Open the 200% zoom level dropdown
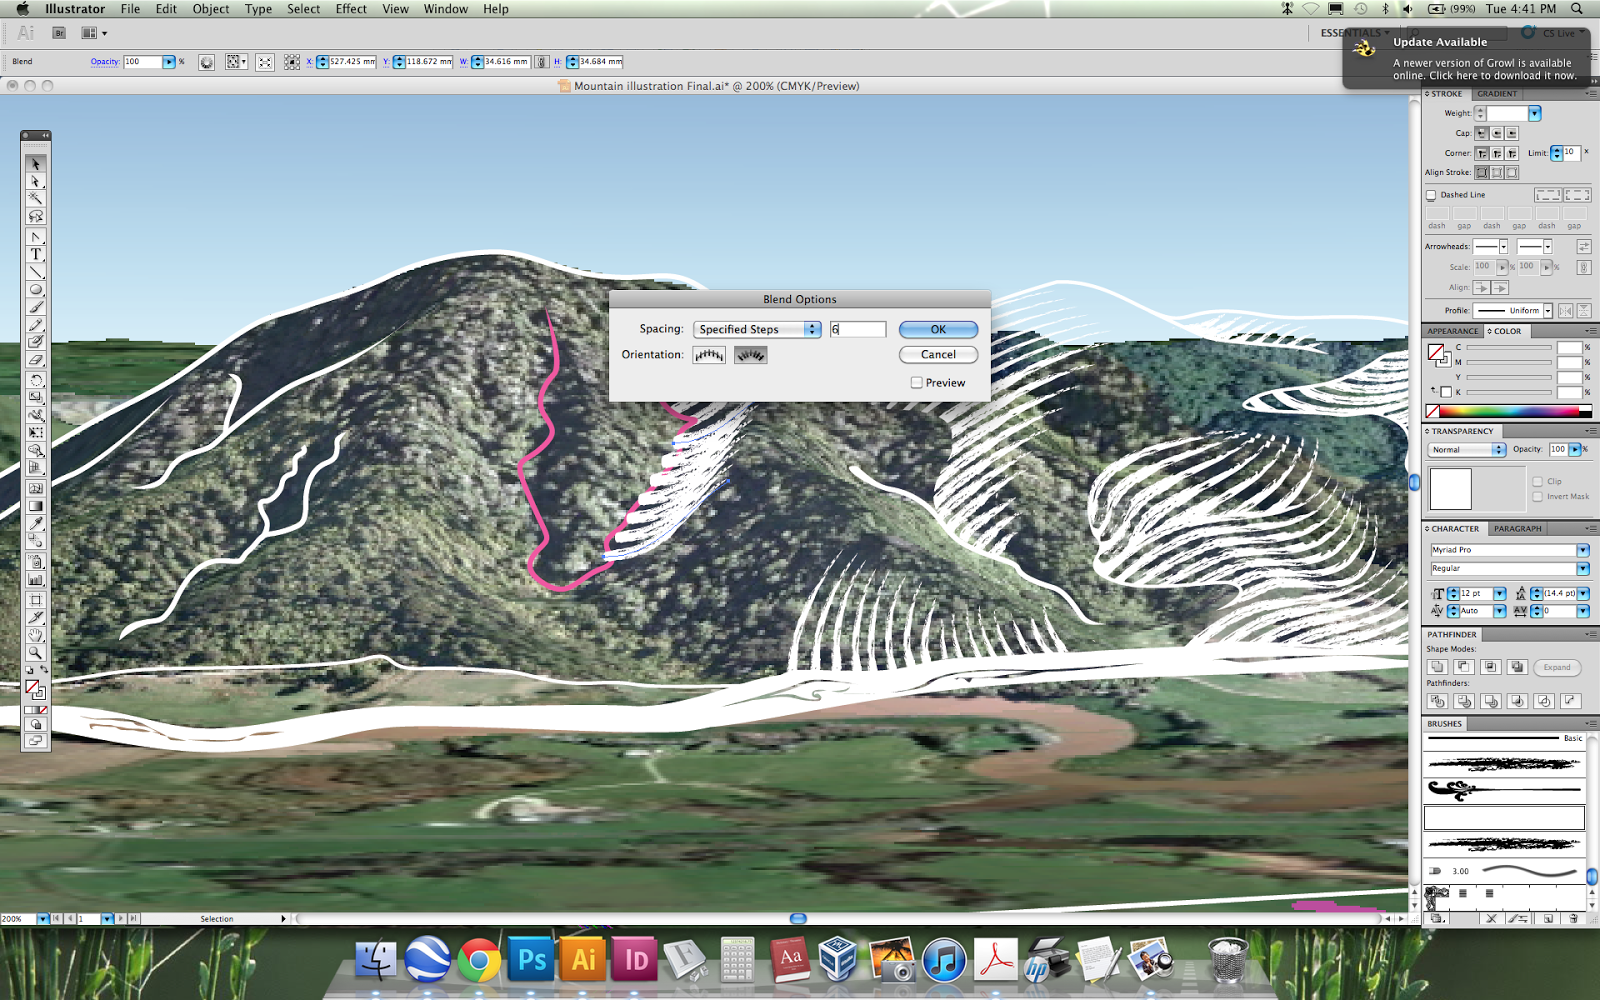This screenshot has height=1000, width=1600. [43, 919]
